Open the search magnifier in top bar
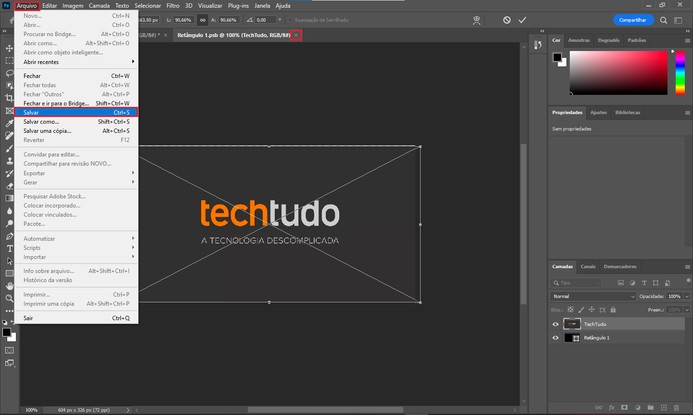The image size is (693, 415). [663, 20]
